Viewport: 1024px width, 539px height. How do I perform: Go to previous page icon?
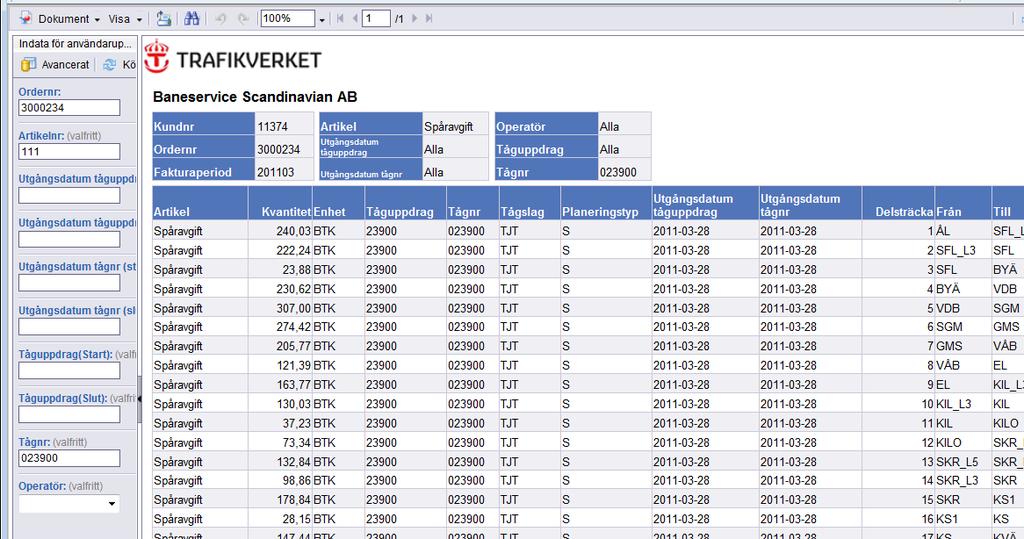point(355,19)
